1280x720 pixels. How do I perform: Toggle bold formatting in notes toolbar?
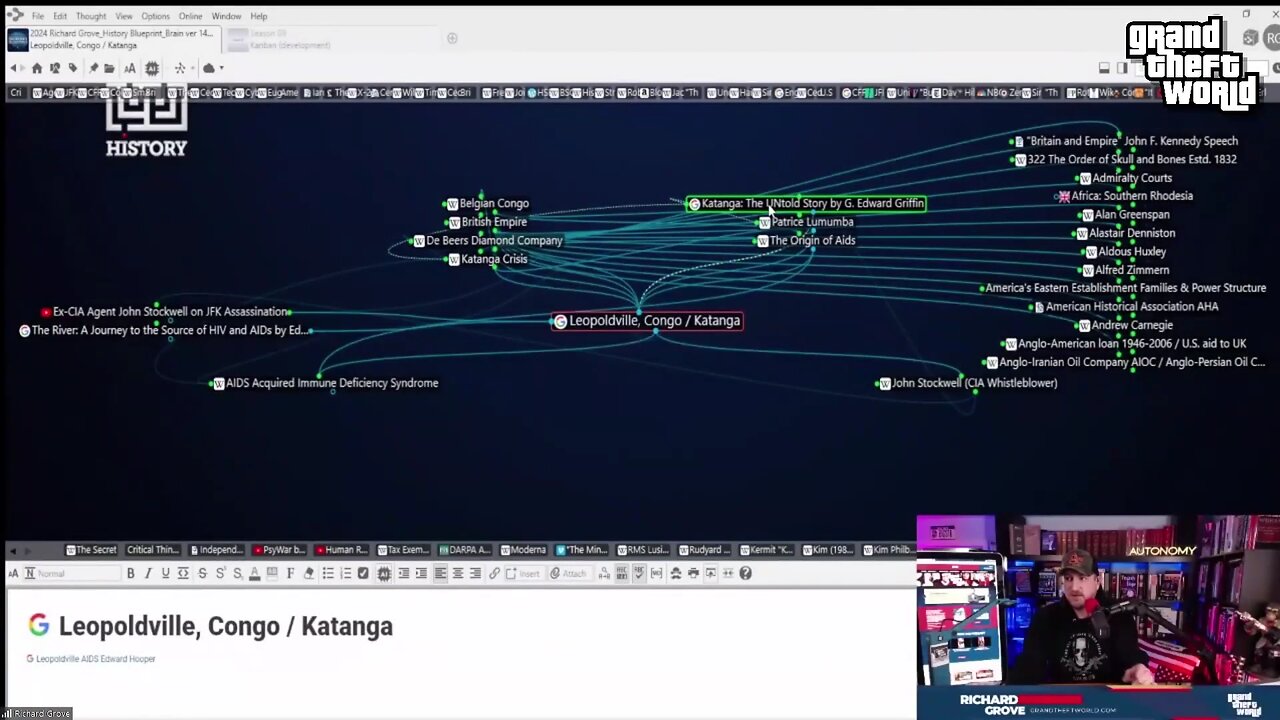(x=131, y=573)
